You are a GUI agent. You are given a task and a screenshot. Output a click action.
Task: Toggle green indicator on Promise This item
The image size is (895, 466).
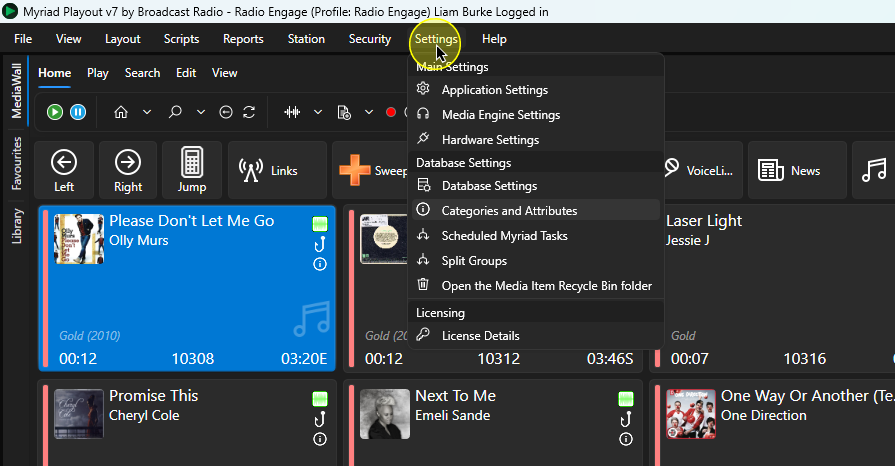point(320,398)
